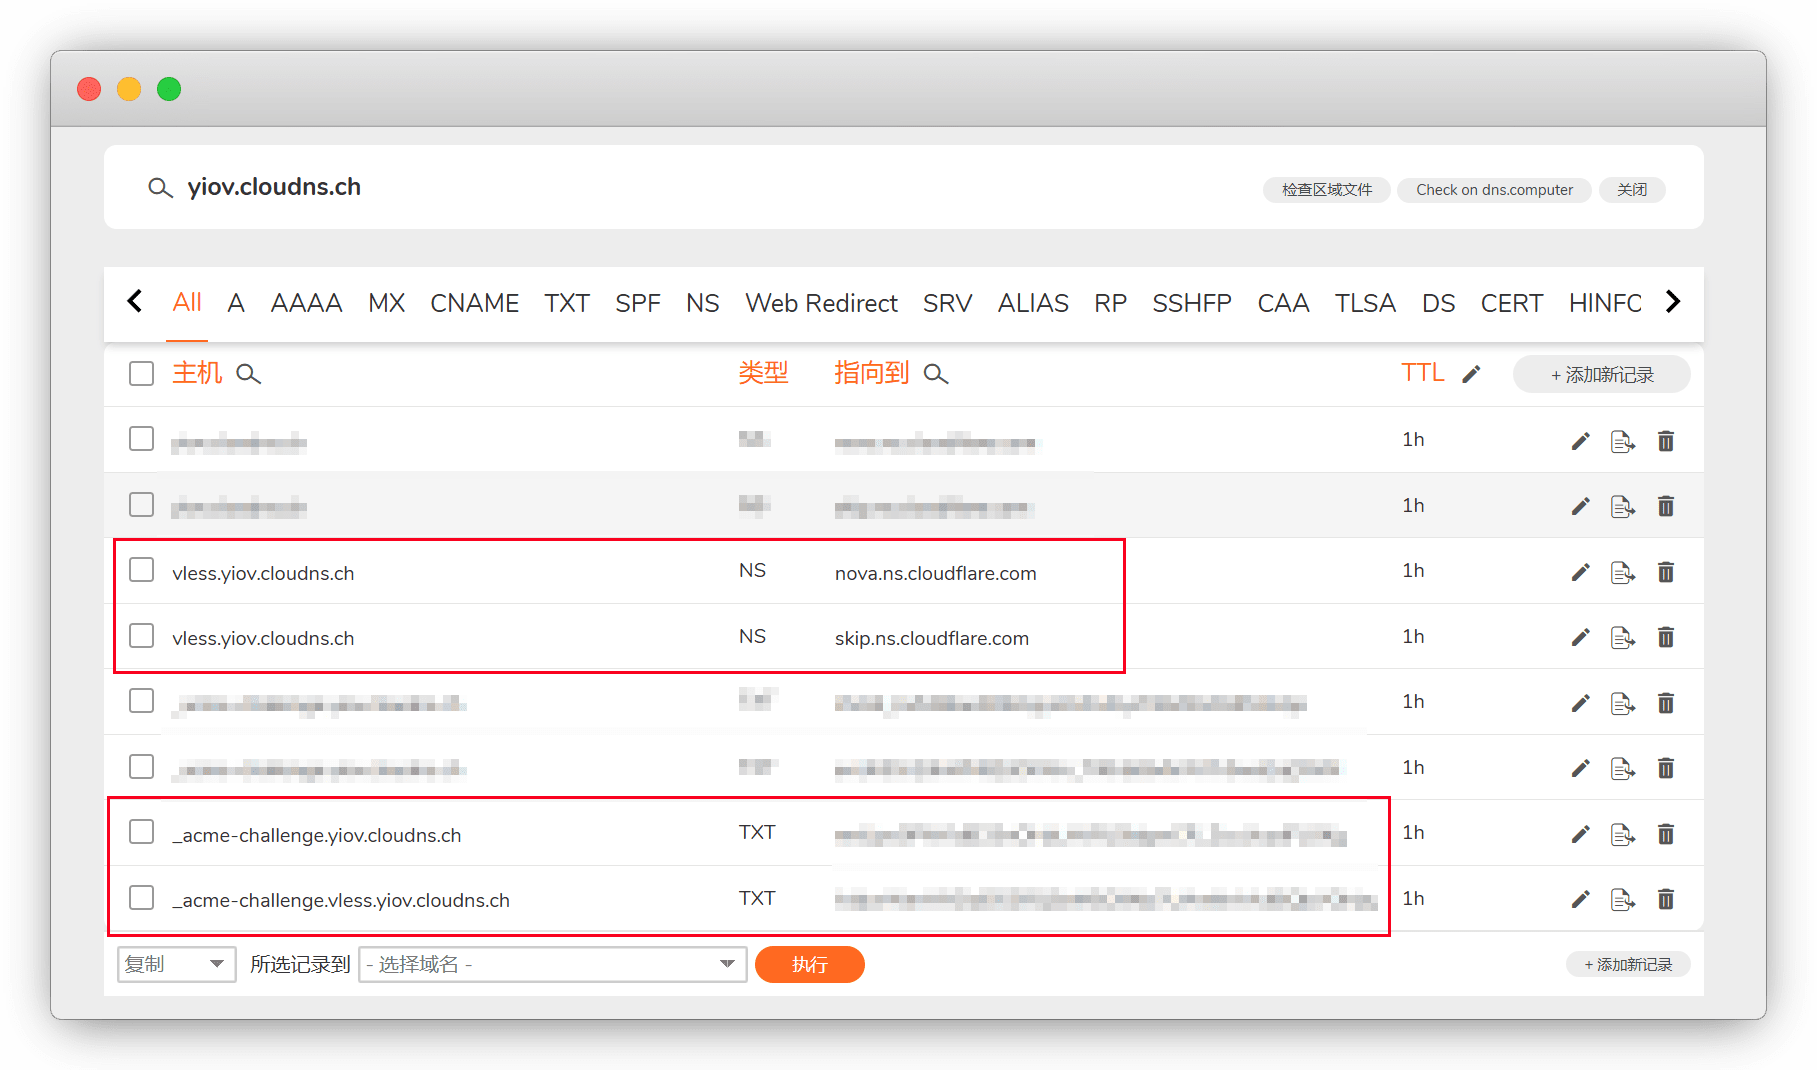The height and width of the screenshot is (1070, 1817).
Task: Expand the 选择域名 domain dropdown
Action: pyautogui.click(x=552, y=964)
